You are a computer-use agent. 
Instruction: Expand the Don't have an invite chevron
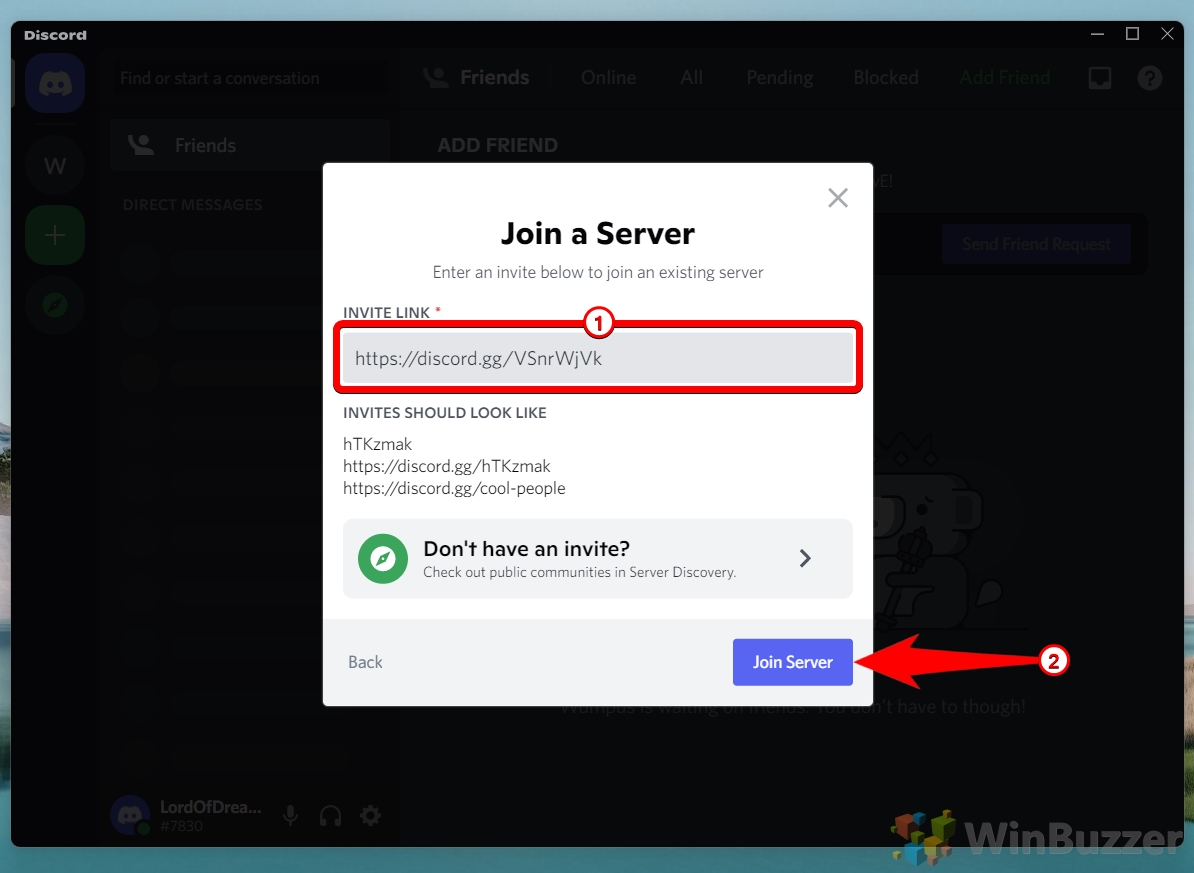[805, 558]
